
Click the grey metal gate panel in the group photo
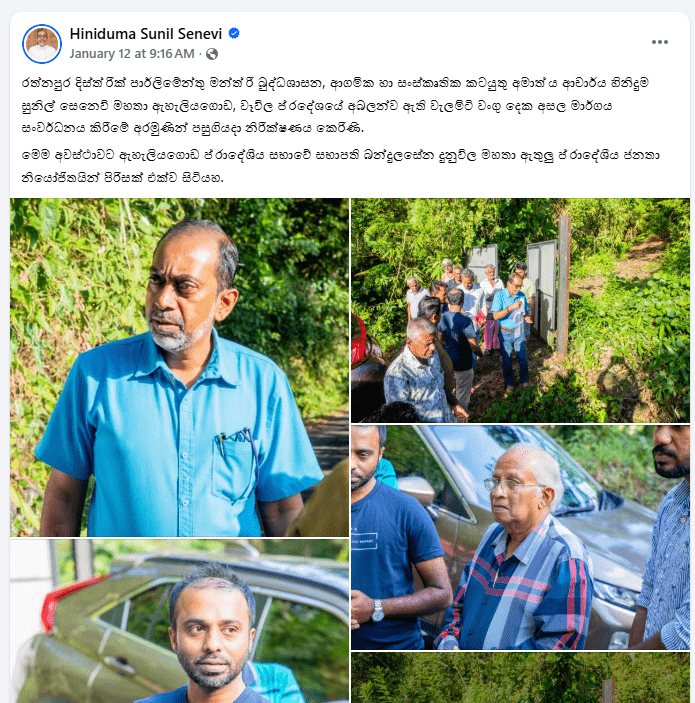click(x=542, y=291)
